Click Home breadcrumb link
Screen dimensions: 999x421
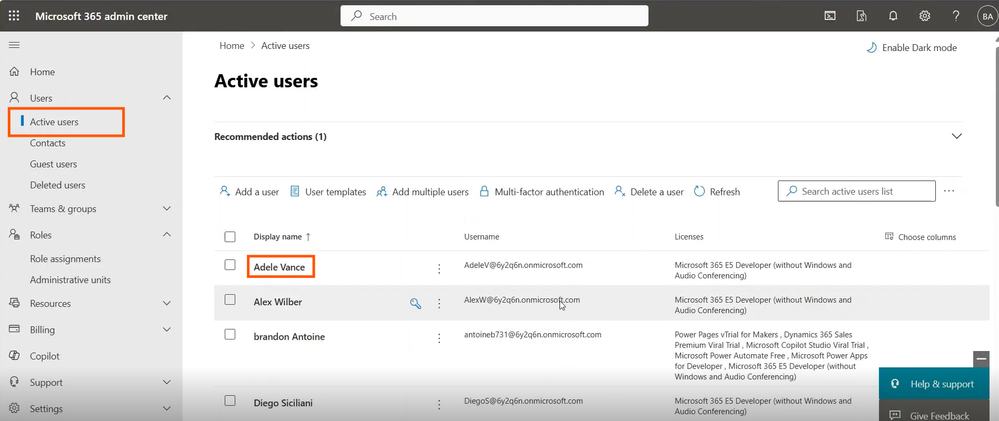click(x=232, y=46)
